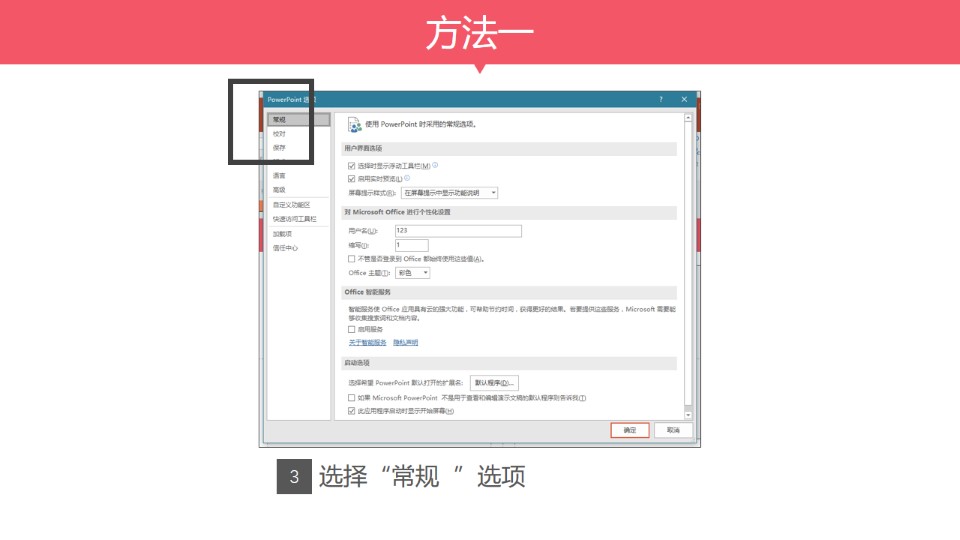
Task: Toggle 选择时显示浮动工具栏 checkbox
Action: [351, 166]
